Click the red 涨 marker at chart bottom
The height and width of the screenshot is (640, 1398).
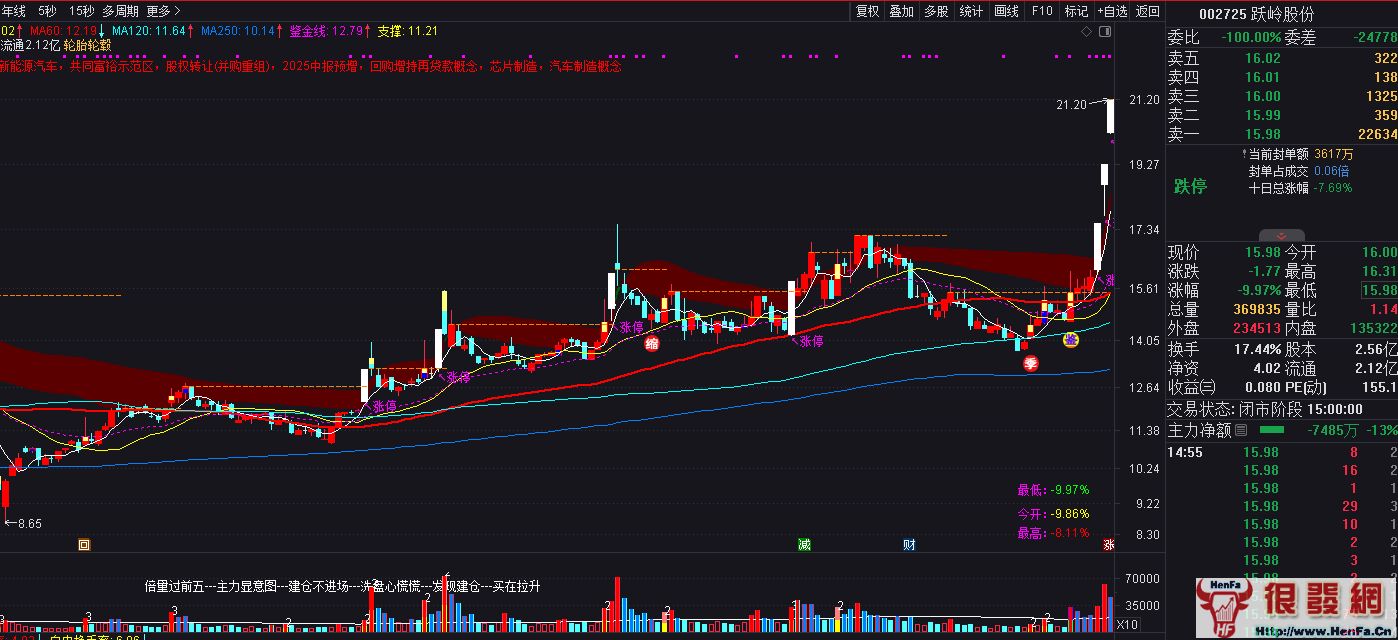click(x=1108, y=545)
